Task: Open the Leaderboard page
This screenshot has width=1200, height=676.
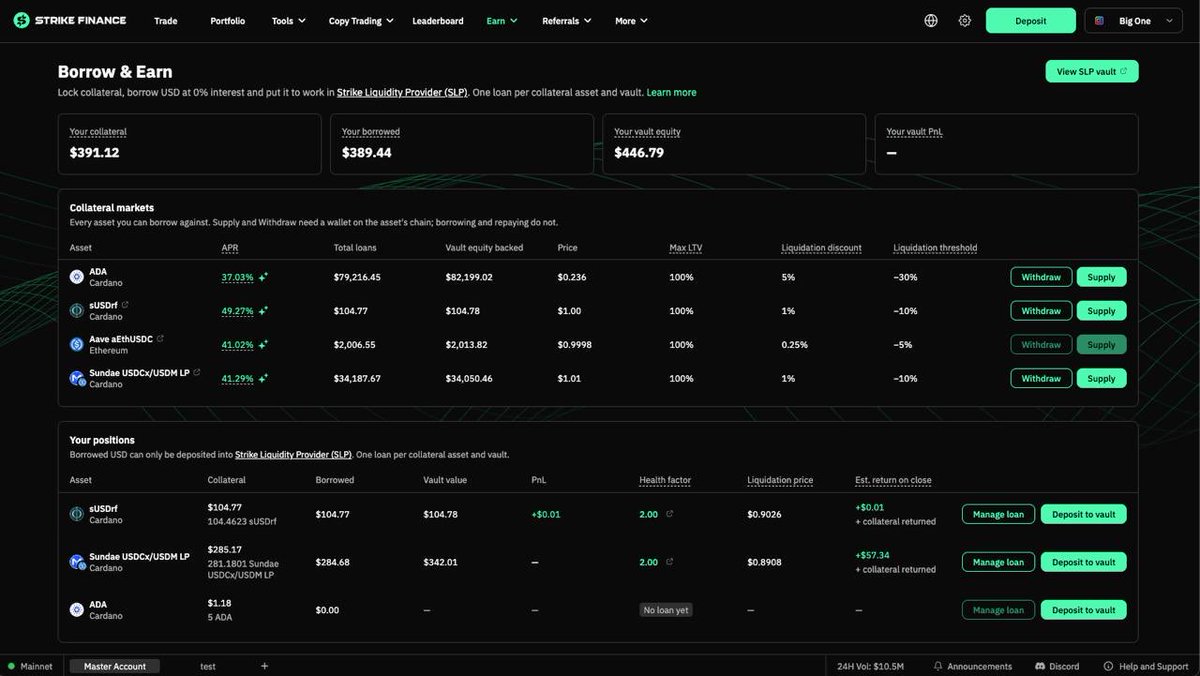Action: tap(438, 20)
